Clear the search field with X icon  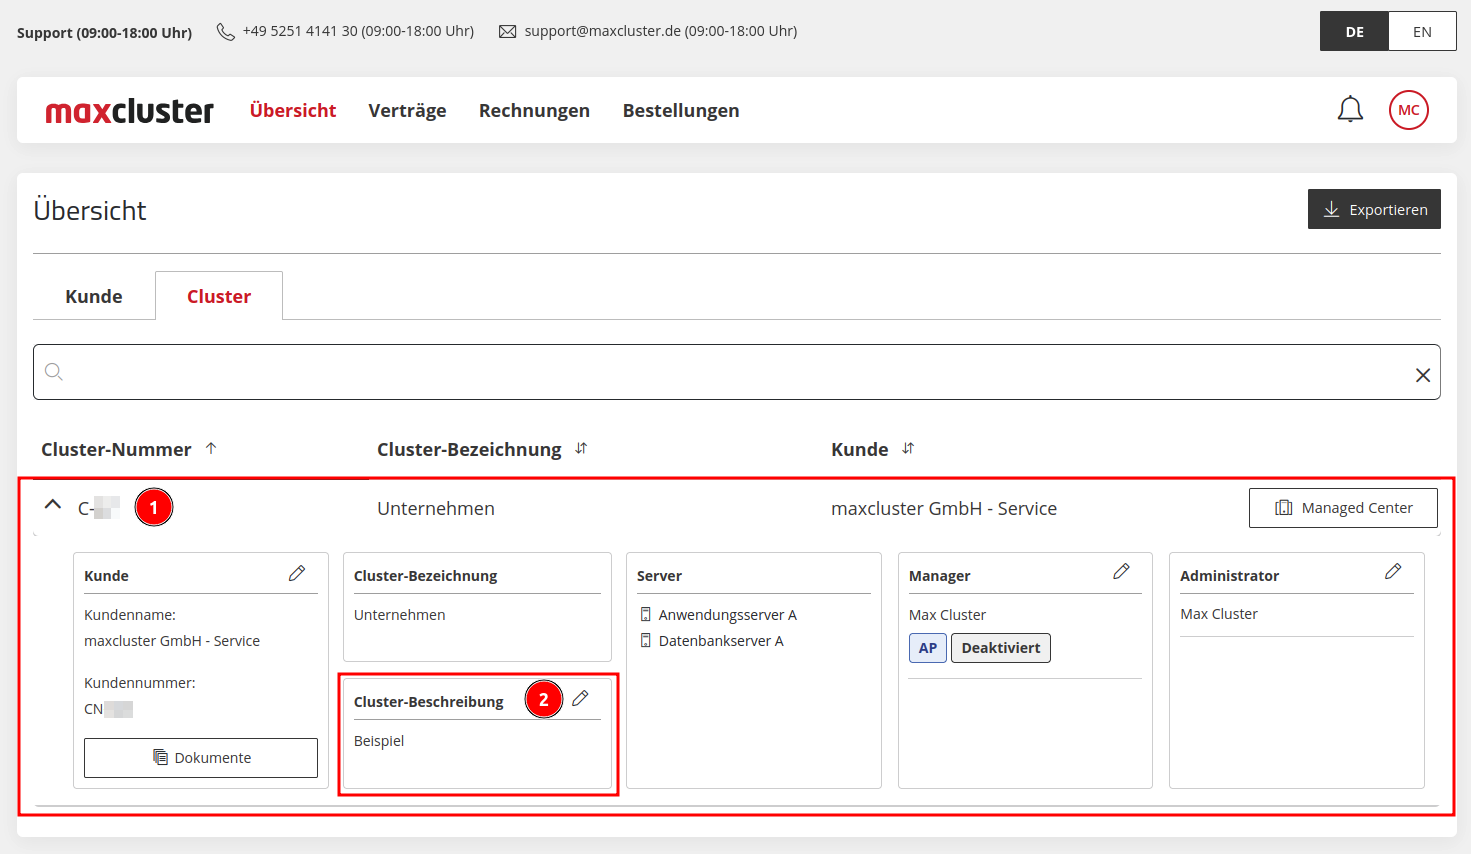tap(1422, 375)
